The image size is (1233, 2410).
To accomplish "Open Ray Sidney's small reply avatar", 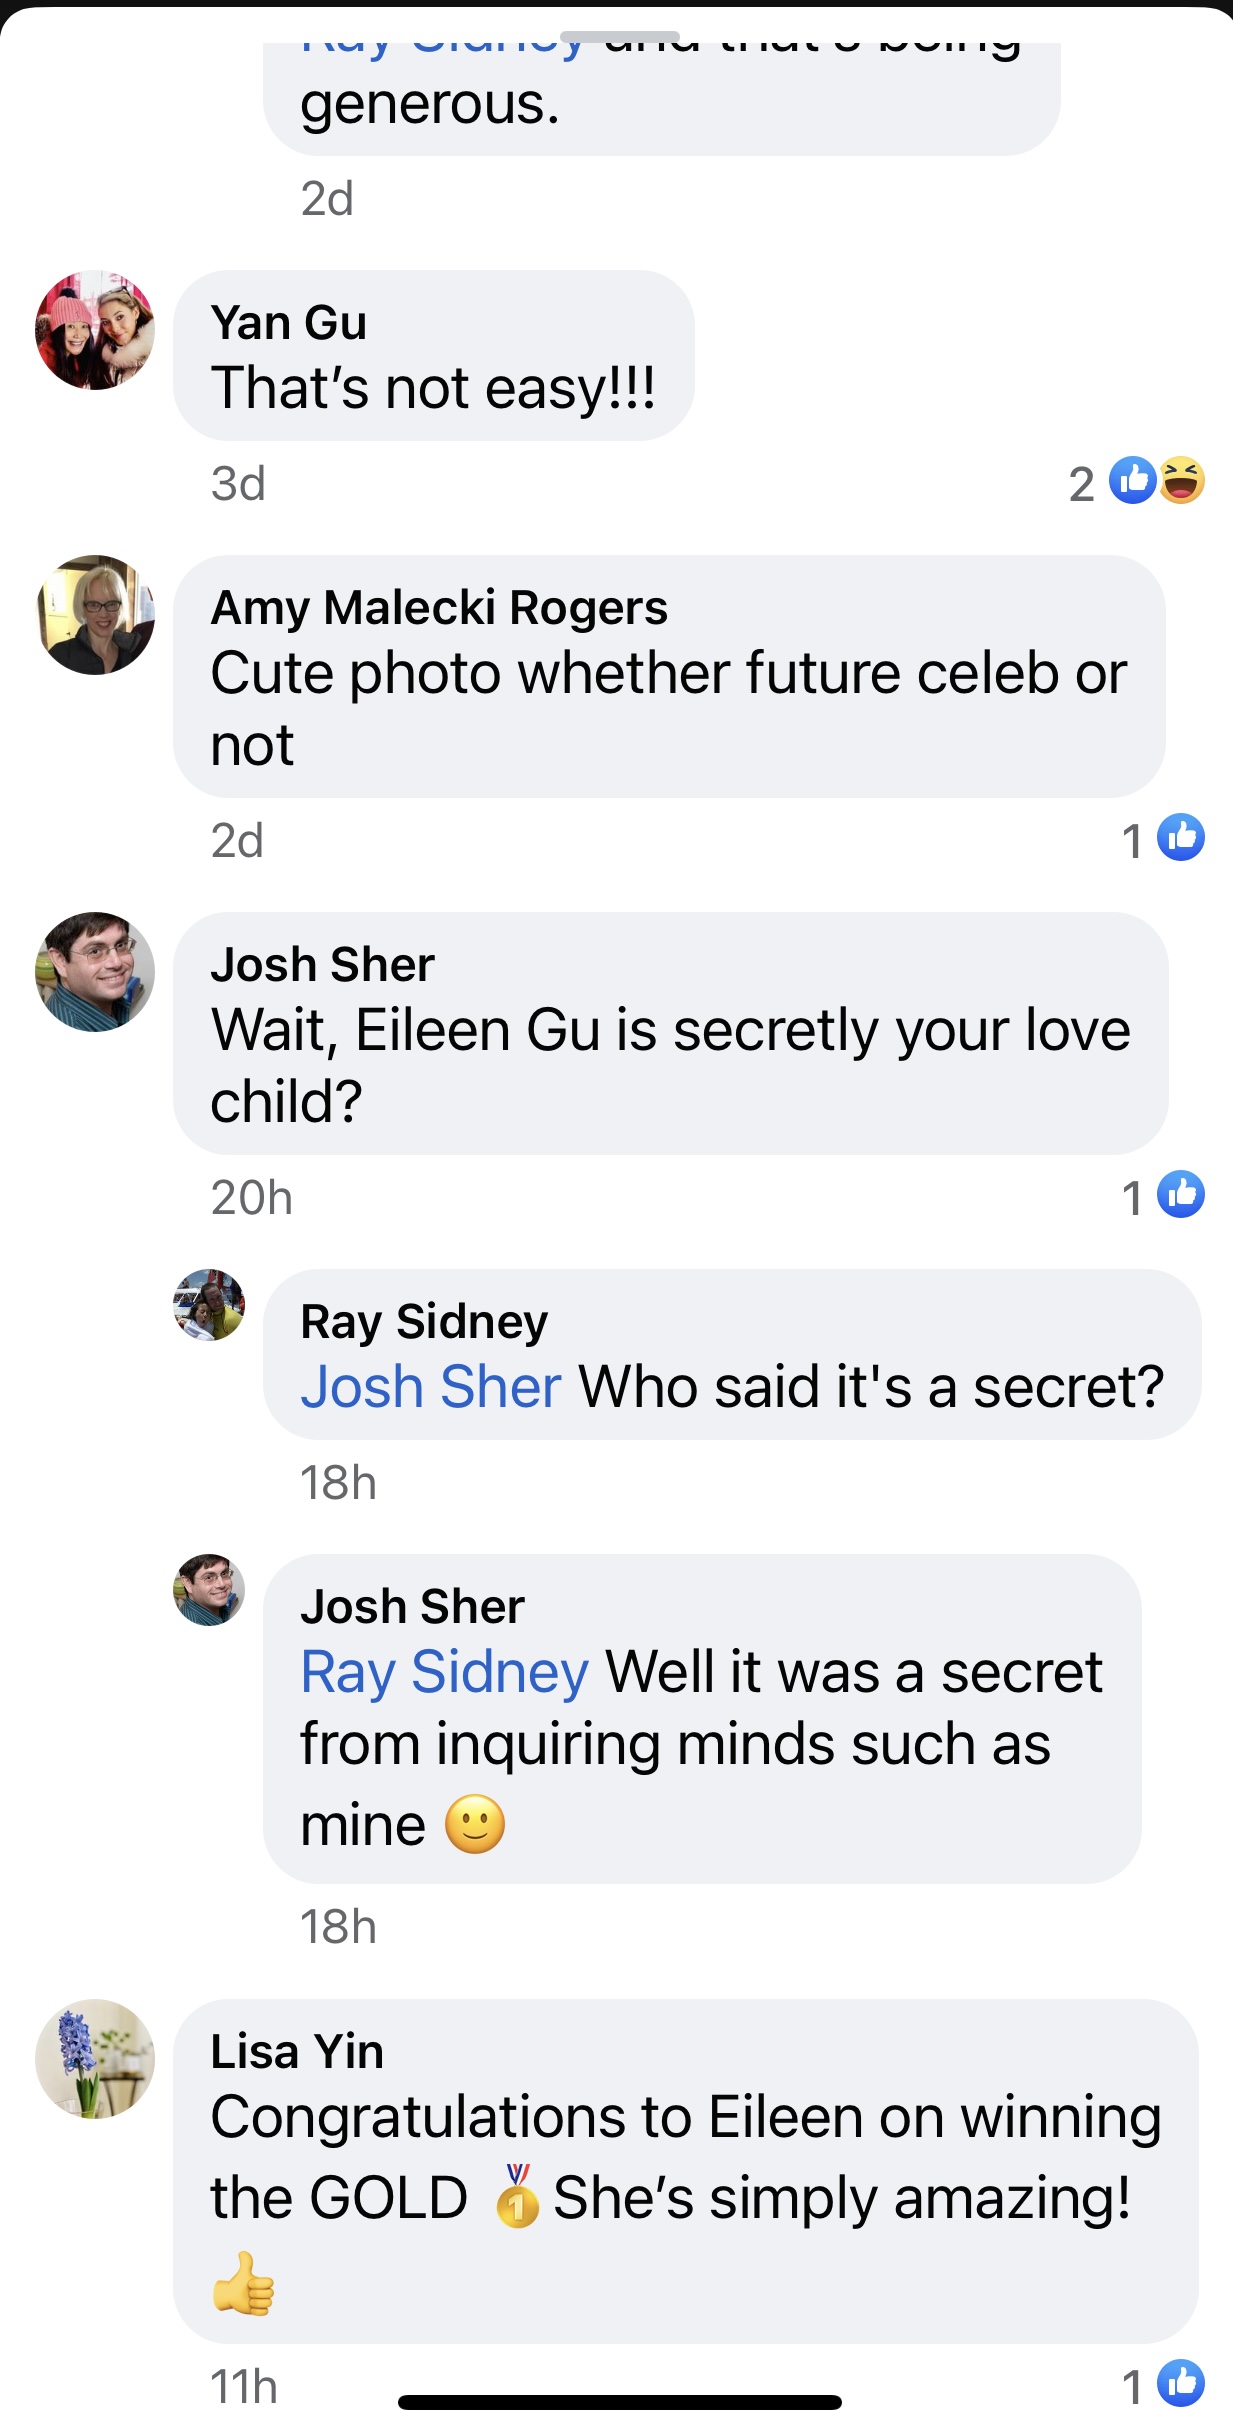I will 209,1305.
